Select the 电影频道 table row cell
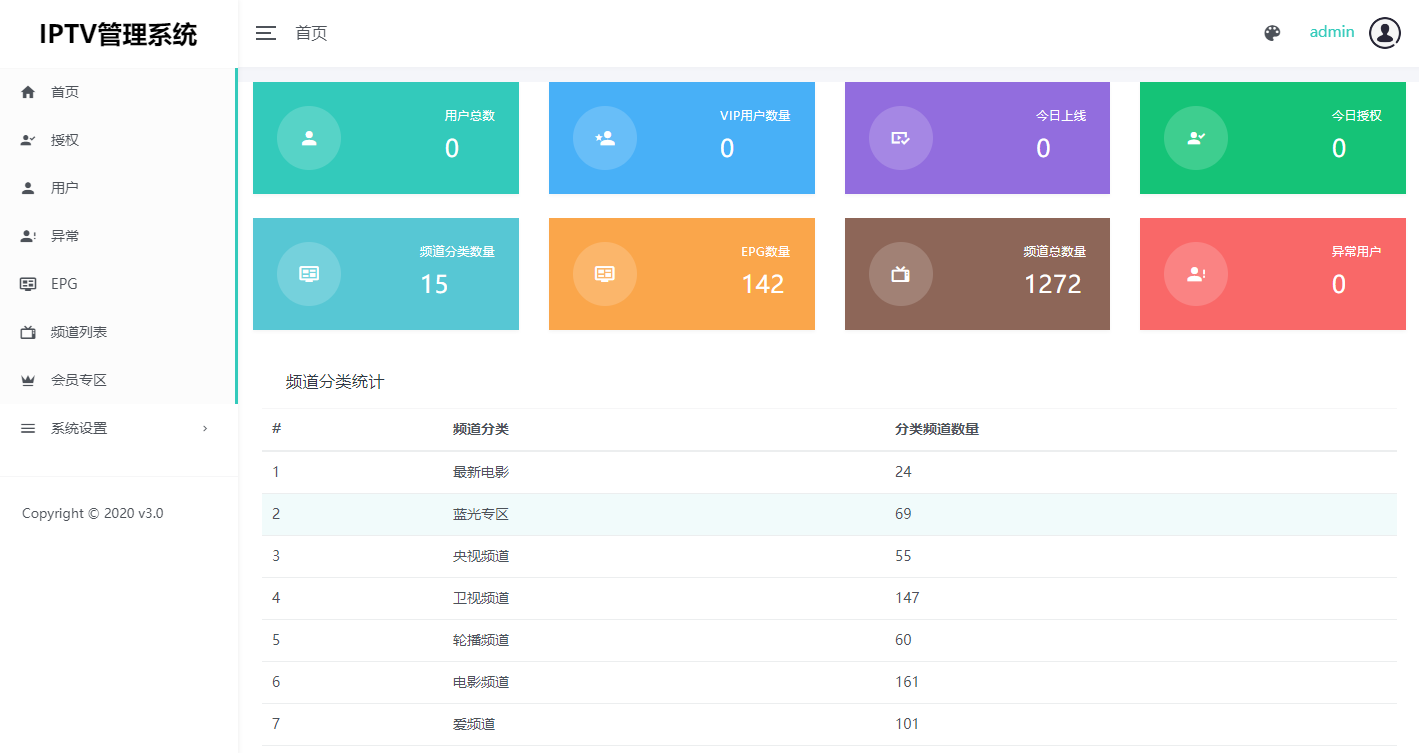This screenshot has width=1419, height=753. pos(481,682)
